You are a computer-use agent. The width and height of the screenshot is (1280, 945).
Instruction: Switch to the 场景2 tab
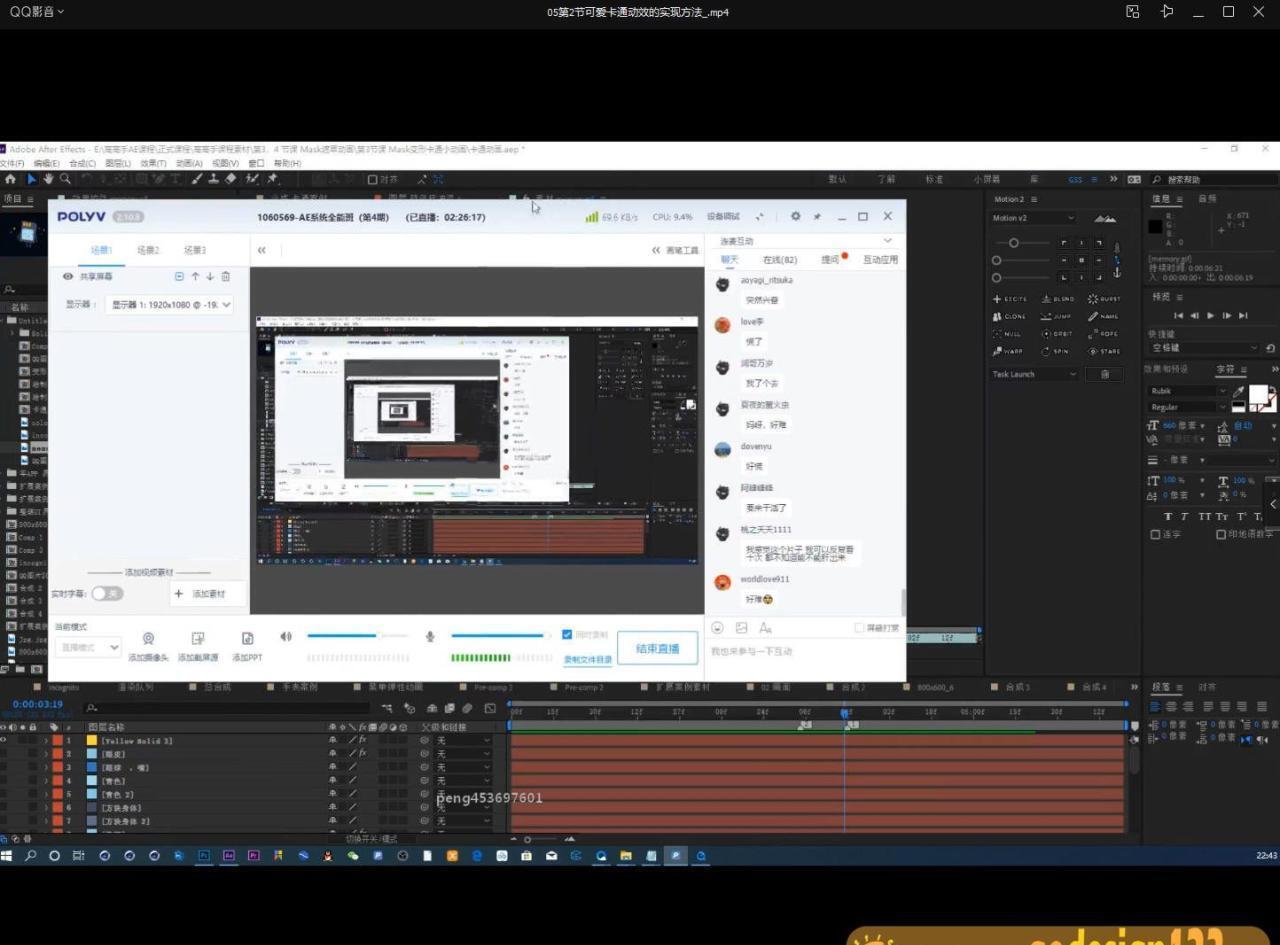[148, 250]
